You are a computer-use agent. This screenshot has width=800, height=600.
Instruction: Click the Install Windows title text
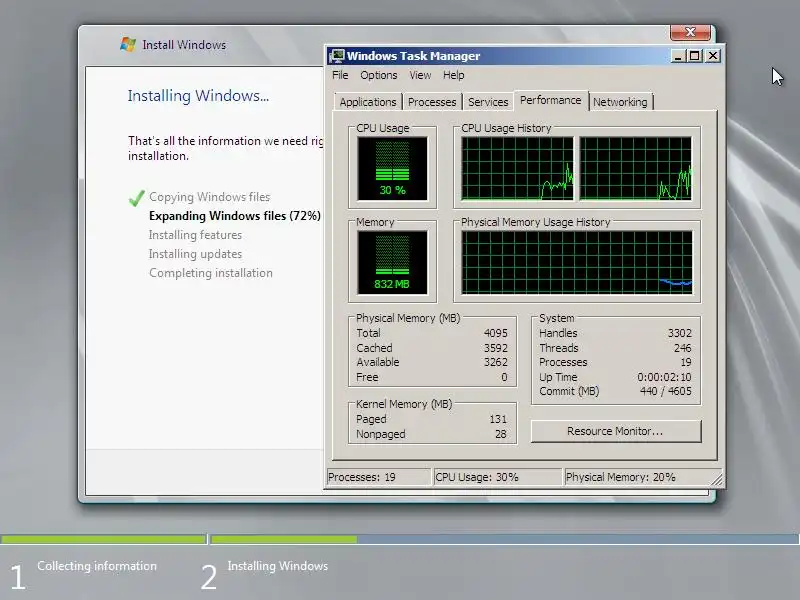[184, 45]
